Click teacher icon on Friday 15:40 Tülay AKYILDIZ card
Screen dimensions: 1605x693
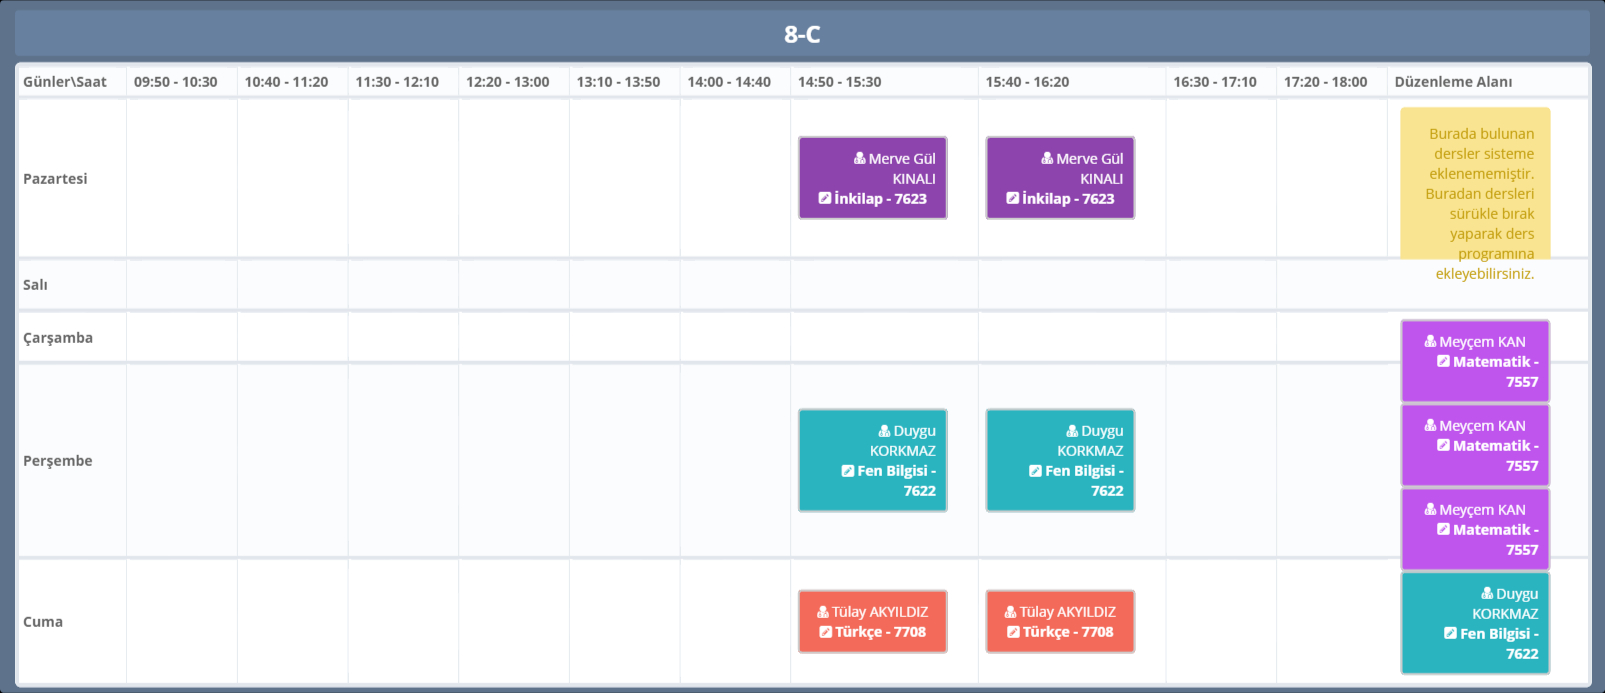(x=1011, y=612)
